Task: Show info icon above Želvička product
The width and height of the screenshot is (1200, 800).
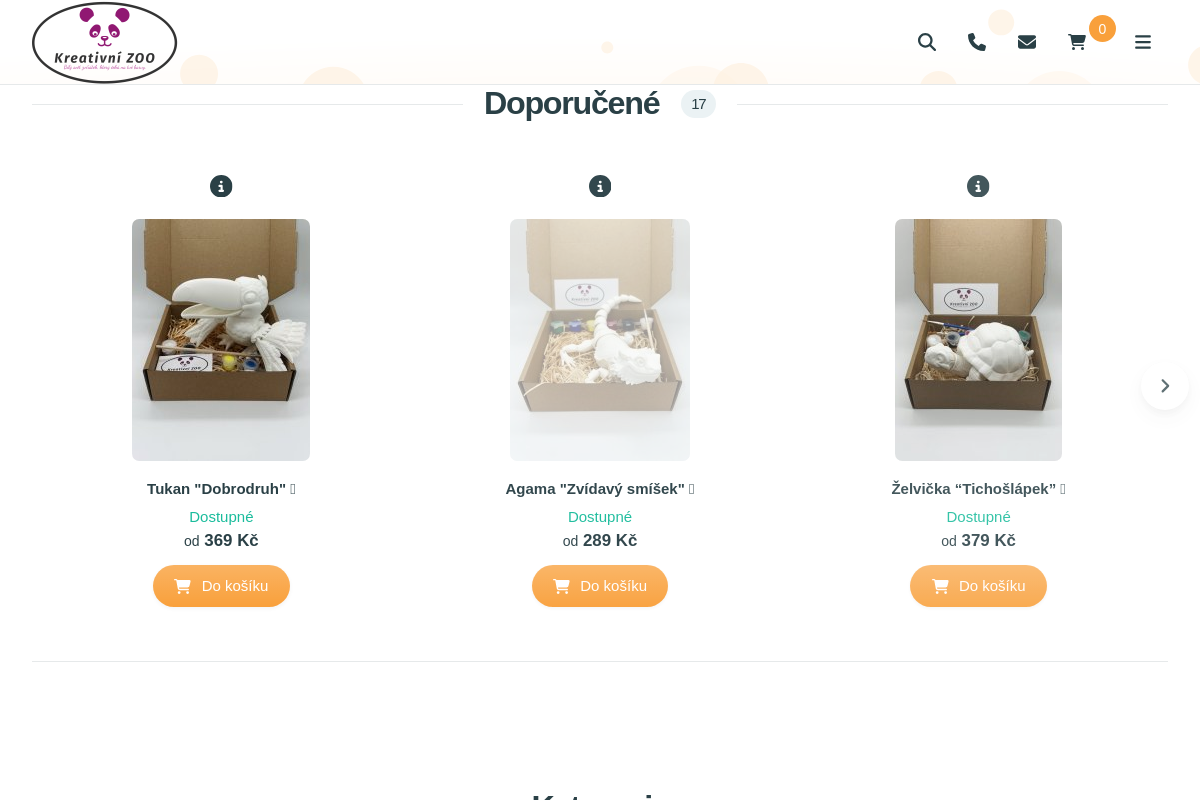Action: tap(978, 186)
